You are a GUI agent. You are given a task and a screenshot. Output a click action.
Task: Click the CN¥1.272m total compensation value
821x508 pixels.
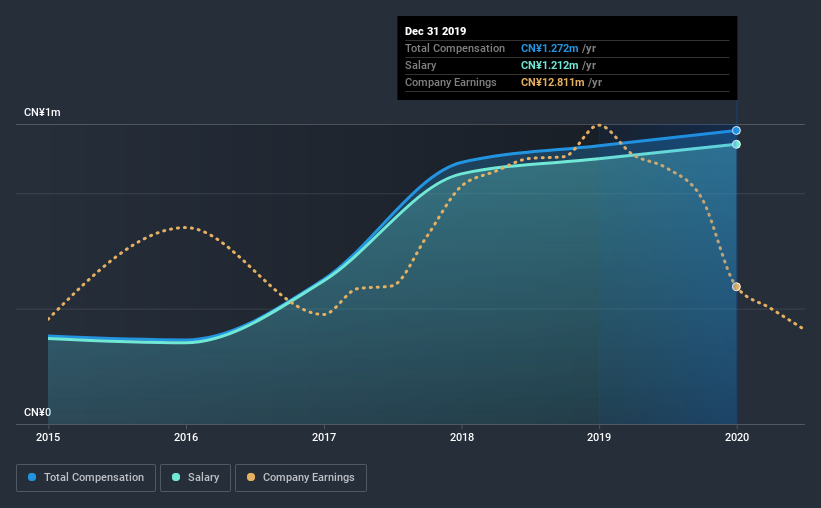(550, 49)
